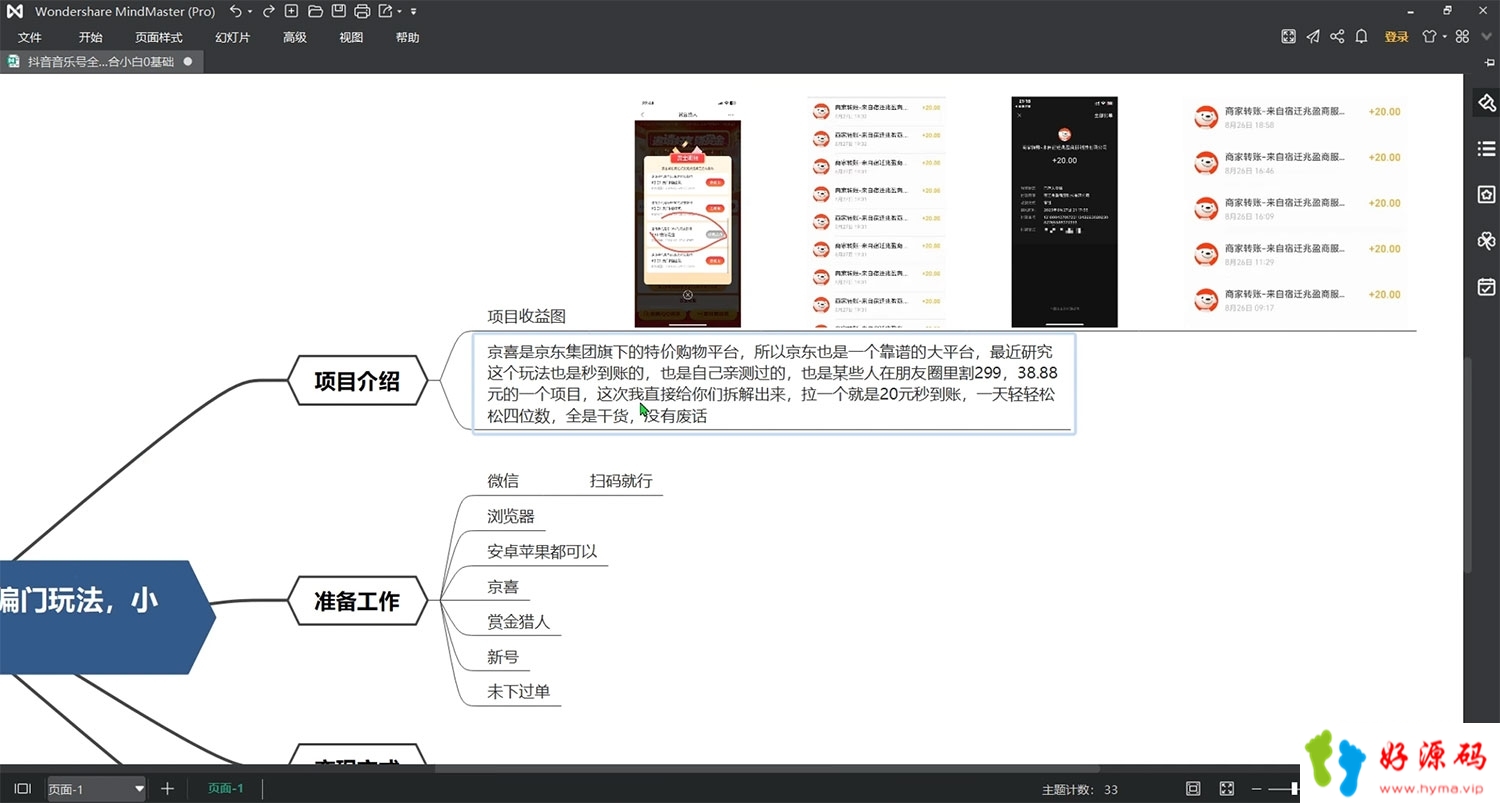Select the 微信 subtopic
Viewport: 1500px width, 803px height.
(503, 481)
